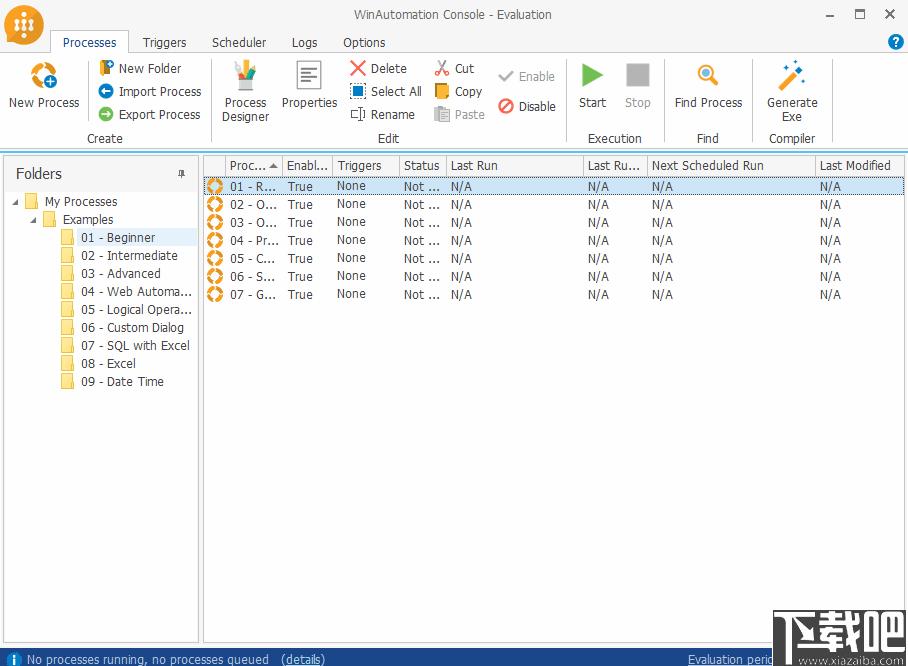Sort by the Status column header

[422, 166]
